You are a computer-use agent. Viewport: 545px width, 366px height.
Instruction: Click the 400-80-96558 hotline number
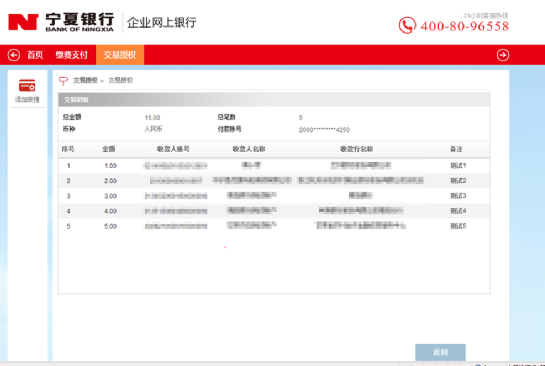[x=465, y=26]
